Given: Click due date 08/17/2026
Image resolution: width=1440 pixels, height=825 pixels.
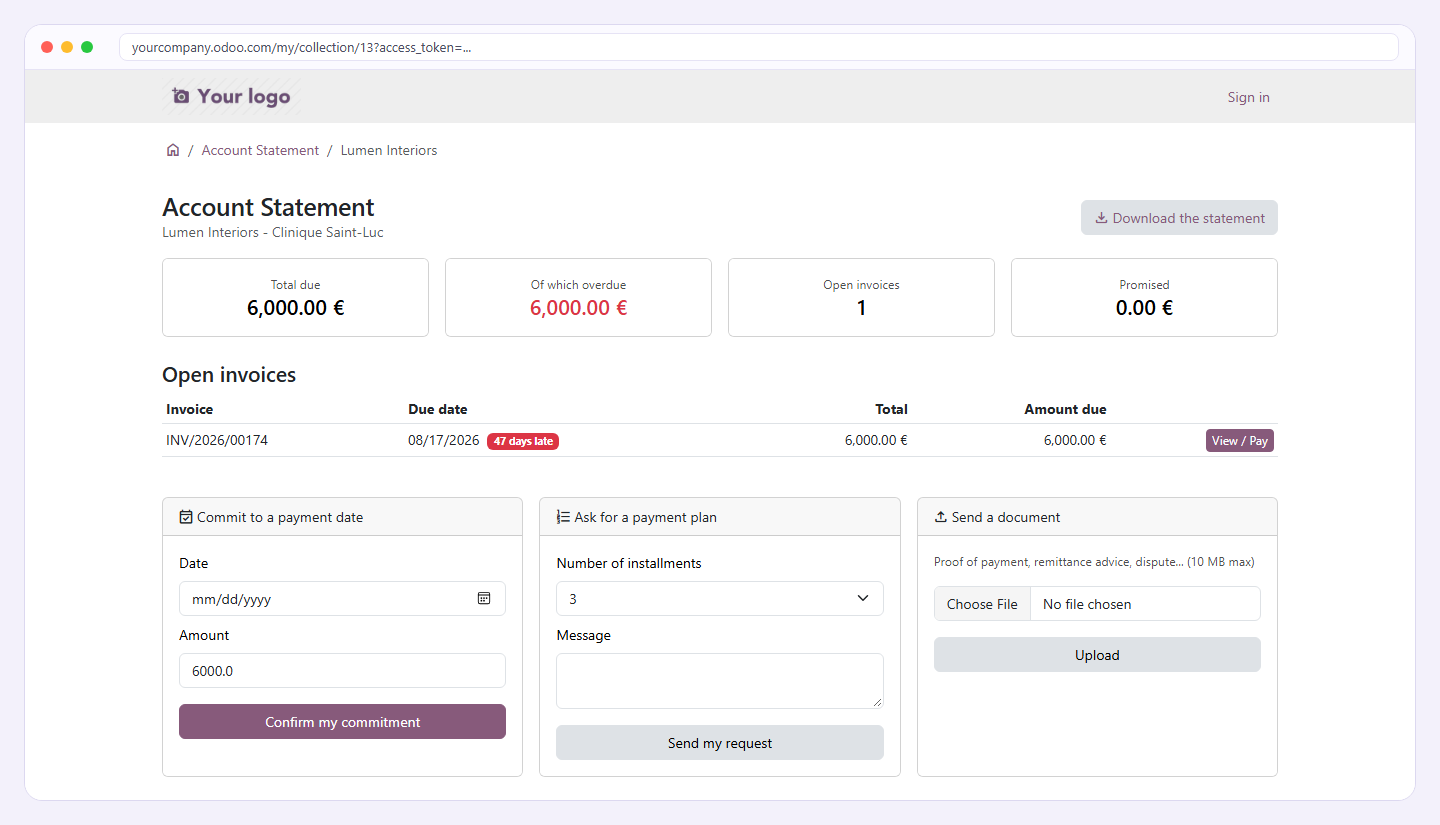Looking at the screenshot, I should pyautogui.click(x=444, y=440).
